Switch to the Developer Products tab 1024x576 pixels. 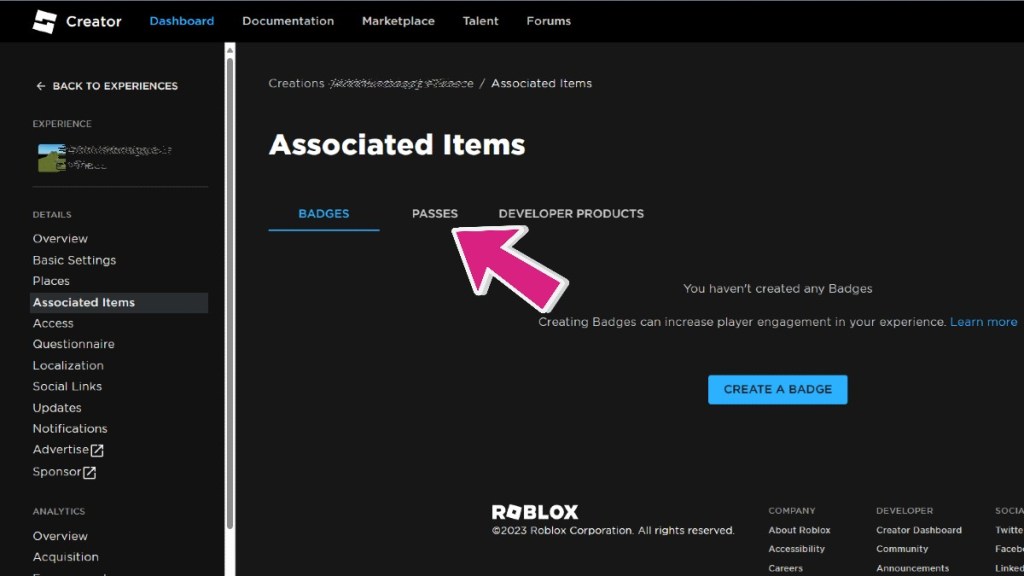click(571, 213)
